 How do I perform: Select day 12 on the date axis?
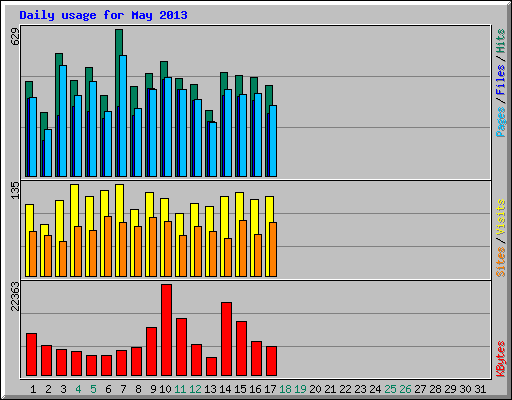coord(195,389)
